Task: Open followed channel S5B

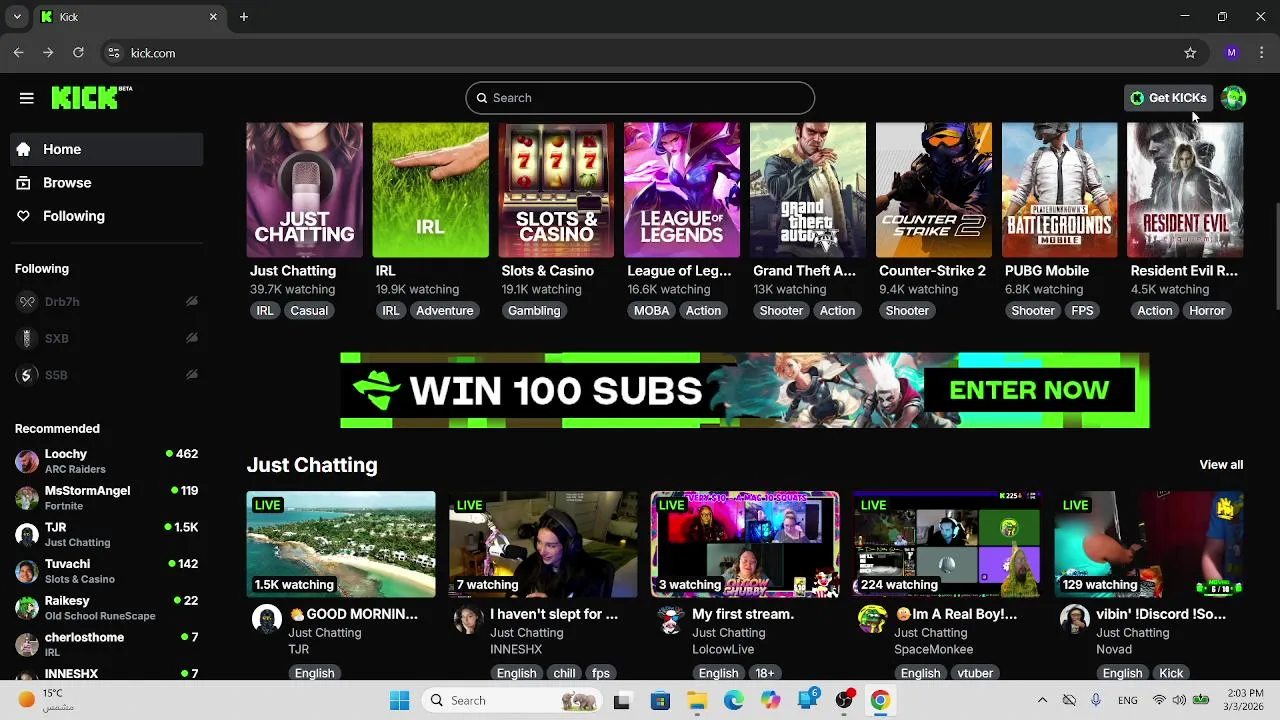Action: (x=107, y=375)
